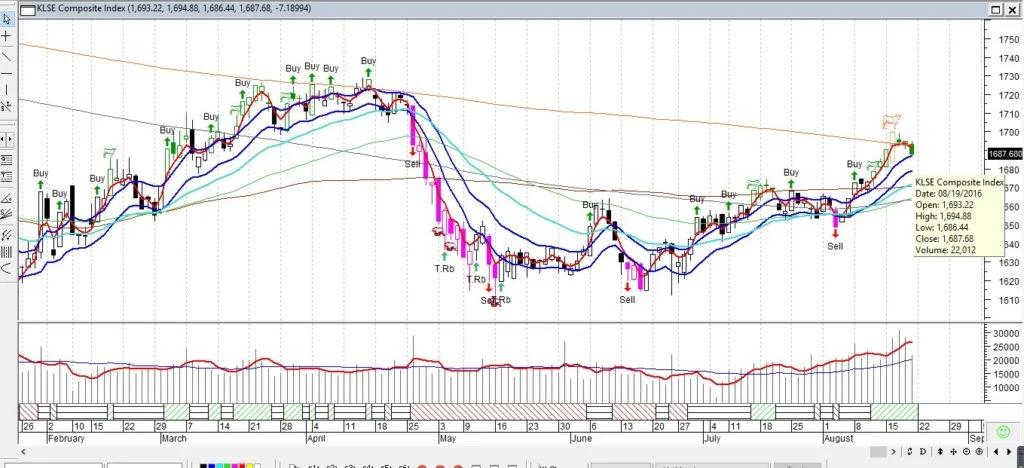Zoom out the chart with minus icon
The width and height of the screenshot is (1024, 468).
tap(967, 452)
